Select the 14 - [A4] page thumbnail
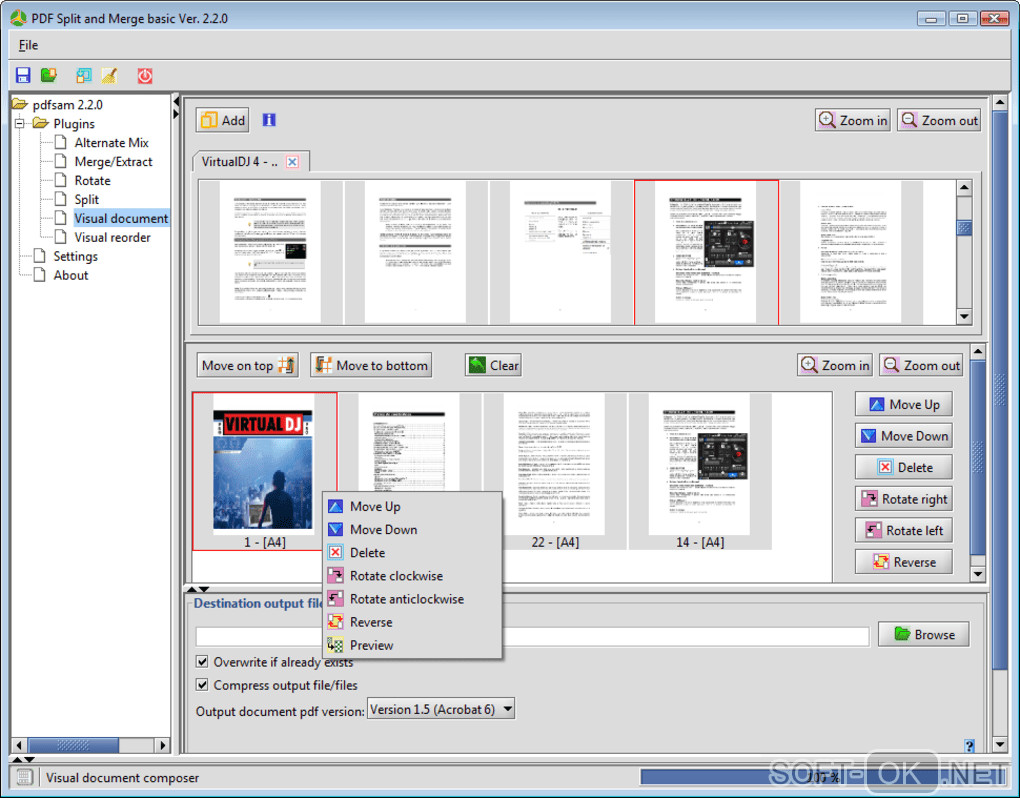 coord(700,472)
